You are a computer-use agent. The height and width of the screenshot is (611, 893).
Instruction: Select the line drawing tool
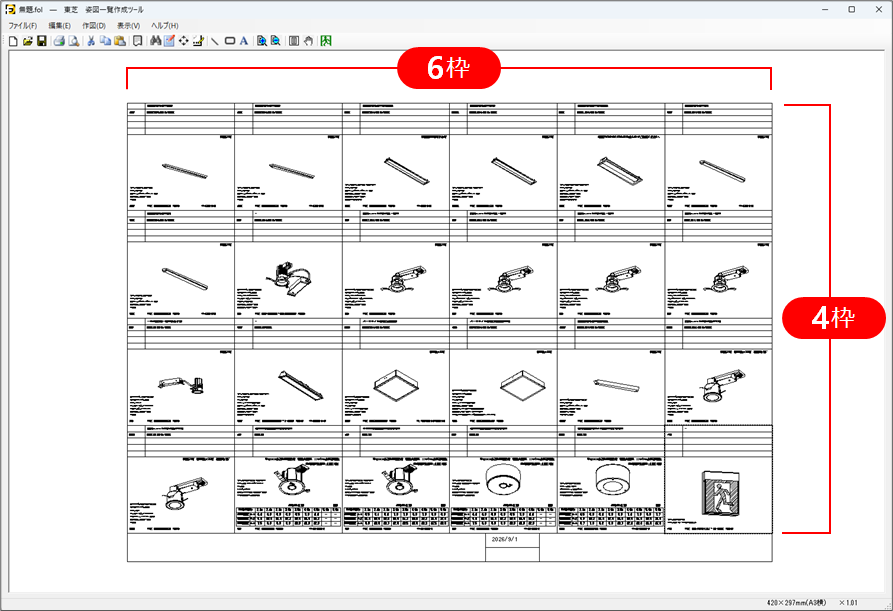215,41
